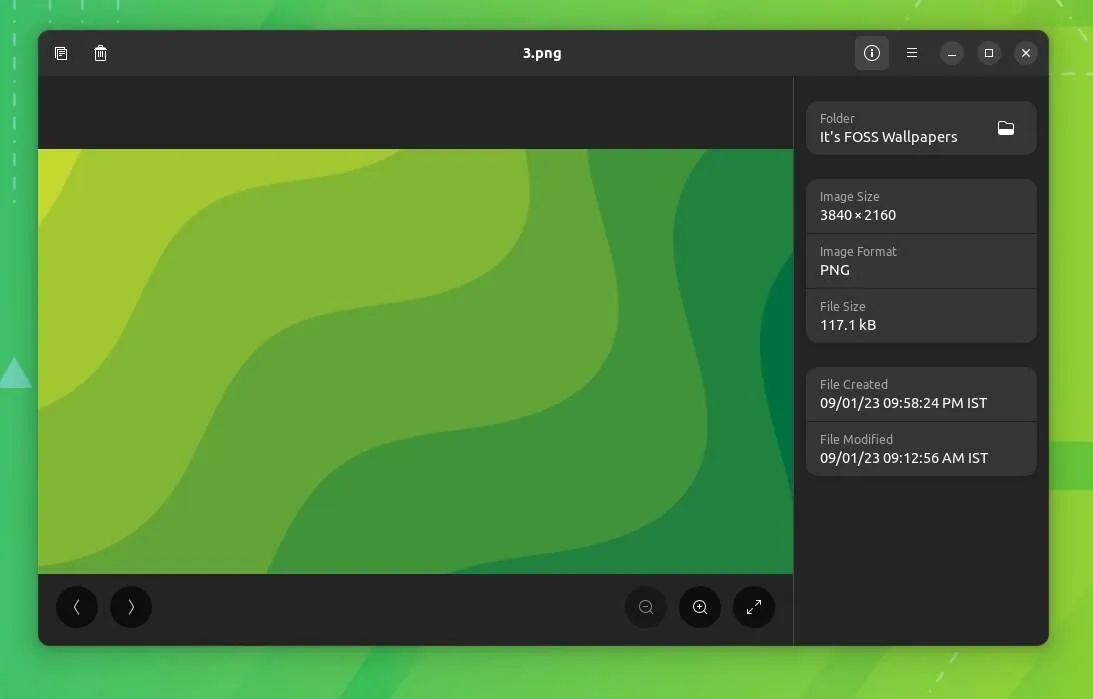Image resolution: width=1093 pixels, height=699 pixels.
Task: Toggle the image properties sidebar
Action: coord(871,53)
